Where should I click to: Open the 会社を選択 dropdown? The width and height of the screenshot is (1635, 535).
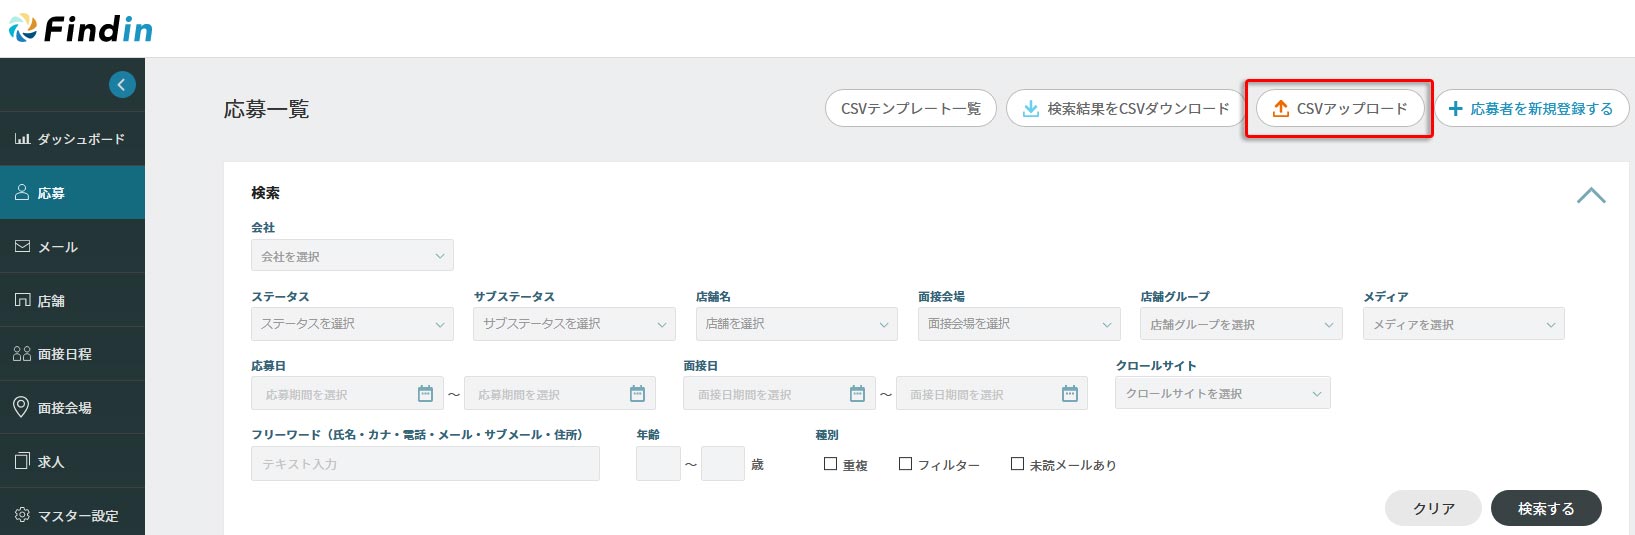352,256
